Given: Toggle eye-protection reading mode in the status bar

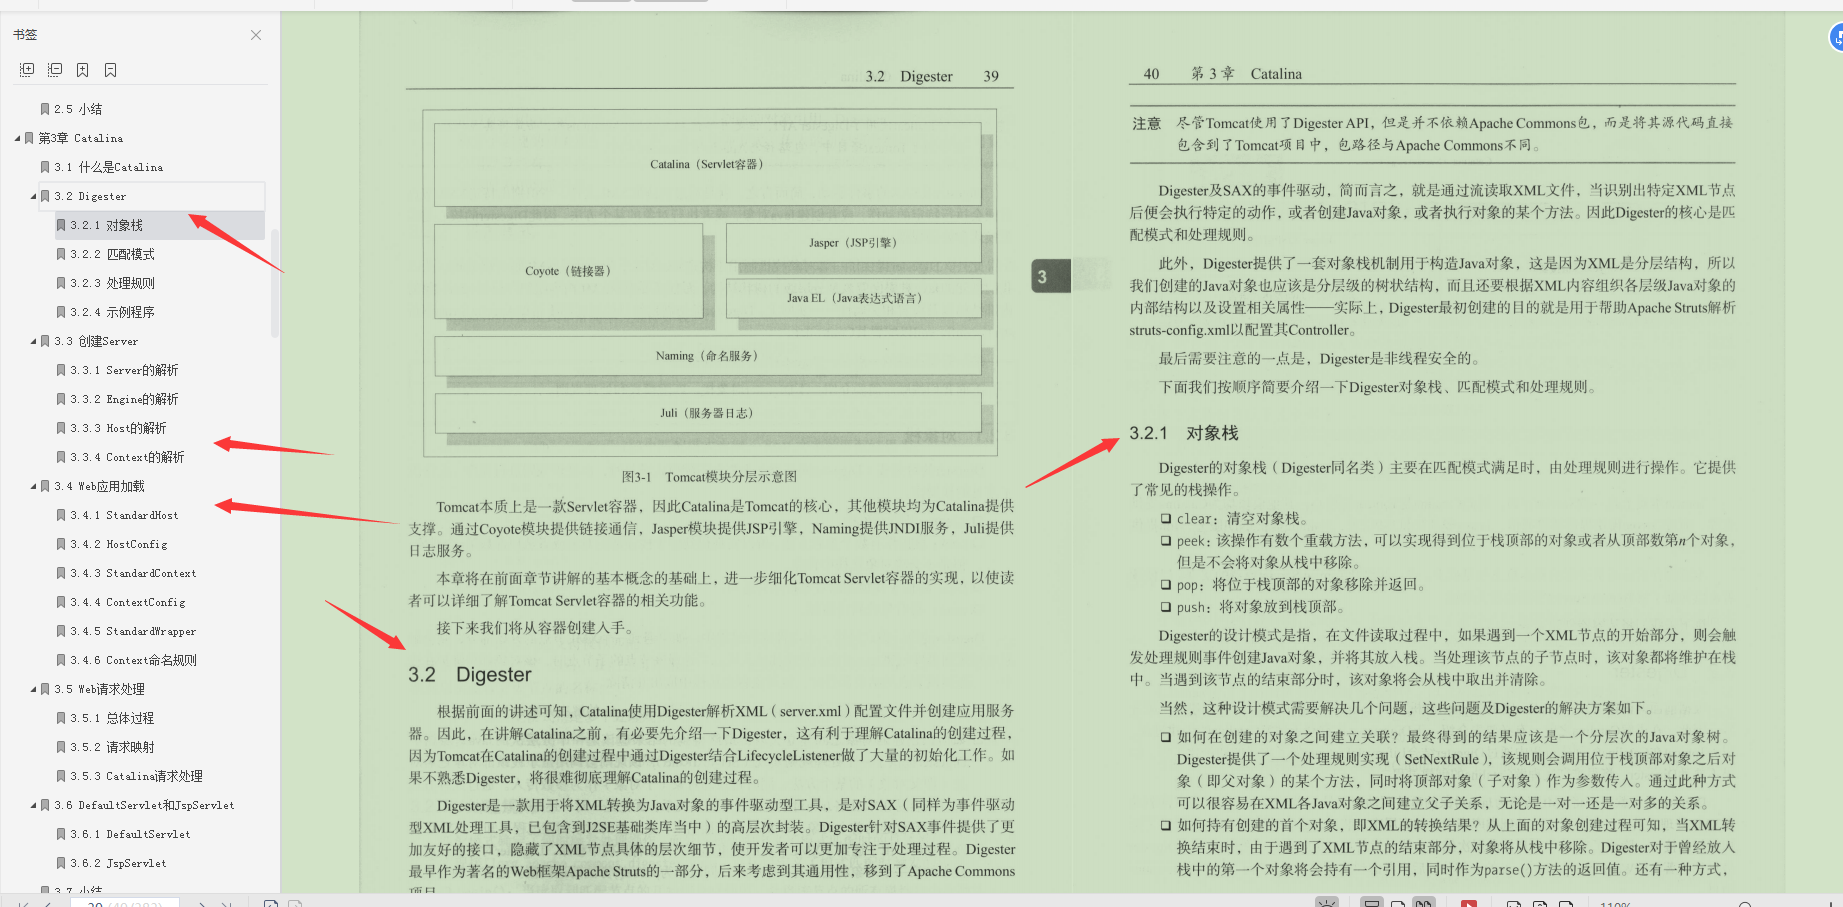Looking at the screenshot, I should coord(1326,903).
